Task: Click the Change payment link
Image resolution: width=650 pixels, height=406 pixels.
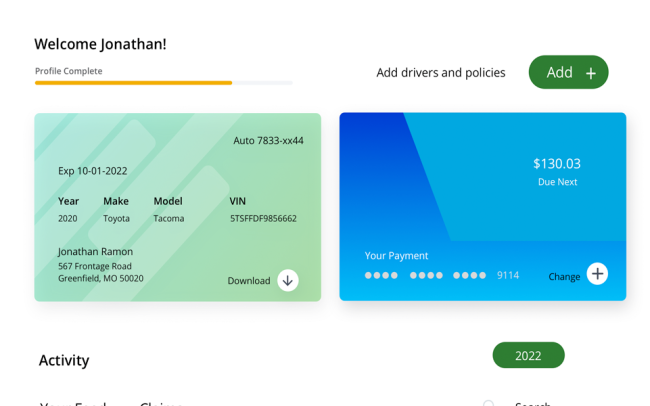Action: (564, 277)
